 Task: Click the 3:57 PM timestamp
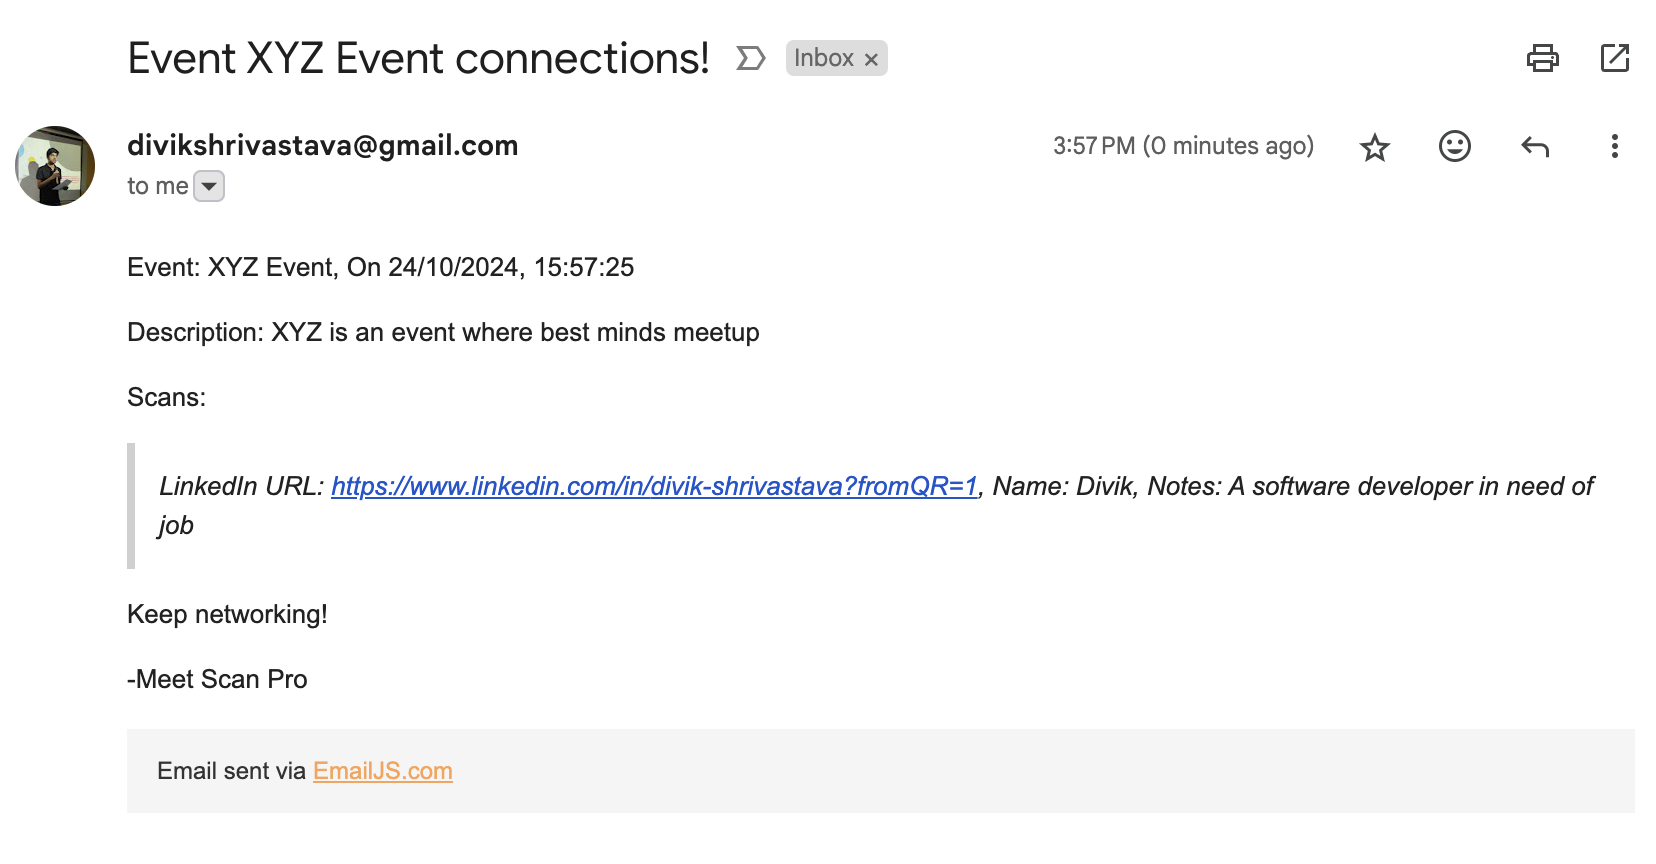tap(1183, 146)
